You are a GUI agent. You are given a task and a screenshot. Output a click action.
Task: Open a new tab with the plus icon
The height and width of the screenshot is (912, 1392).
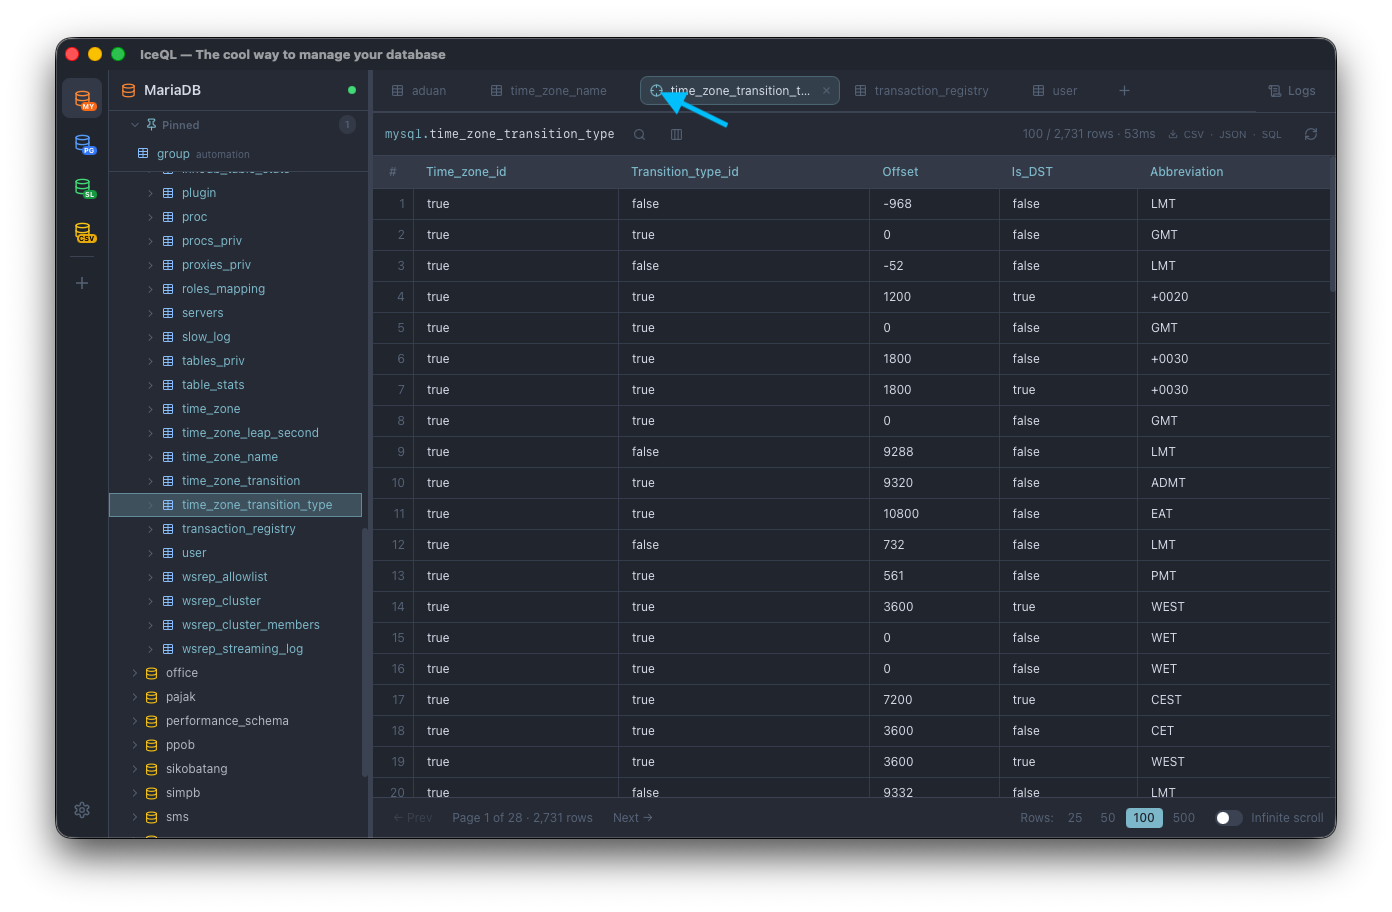tap(1124, 91)
